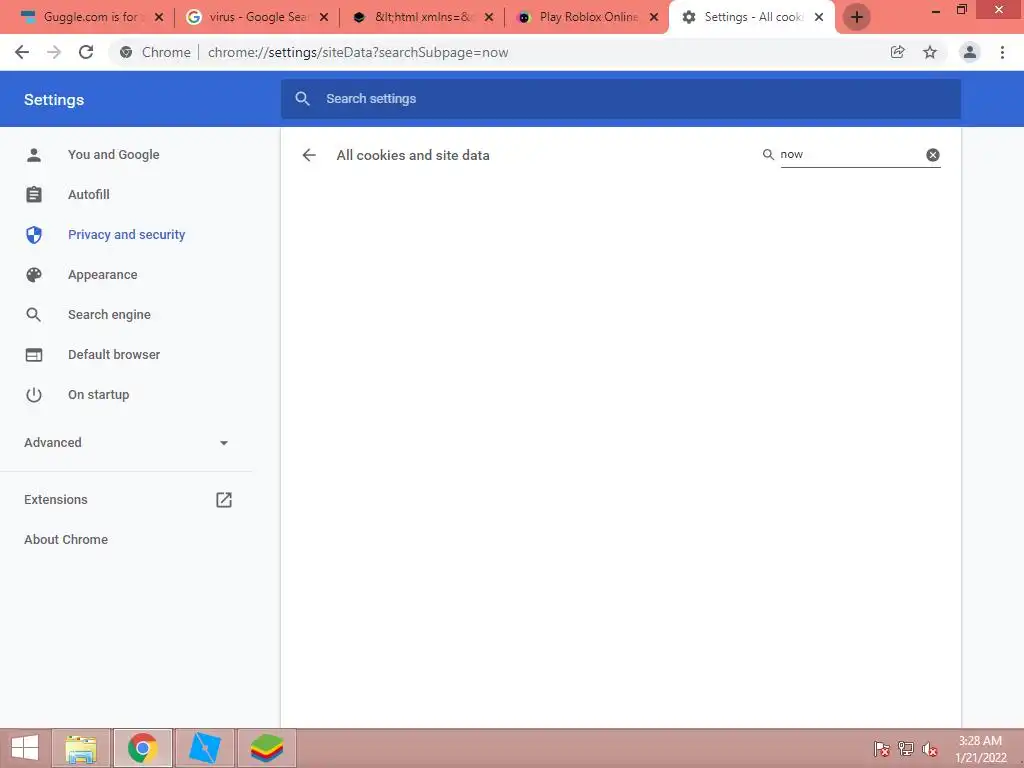Minimize the Chrome window
This screenshot has width=1024, height=768.
coord(936,11)
